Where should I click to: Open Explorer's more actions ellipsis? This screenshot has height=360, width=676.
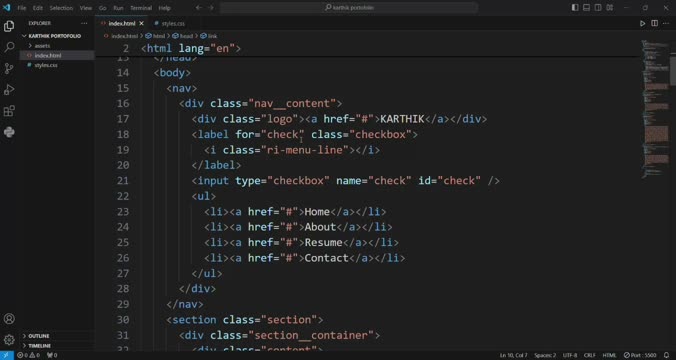(84, 23)
